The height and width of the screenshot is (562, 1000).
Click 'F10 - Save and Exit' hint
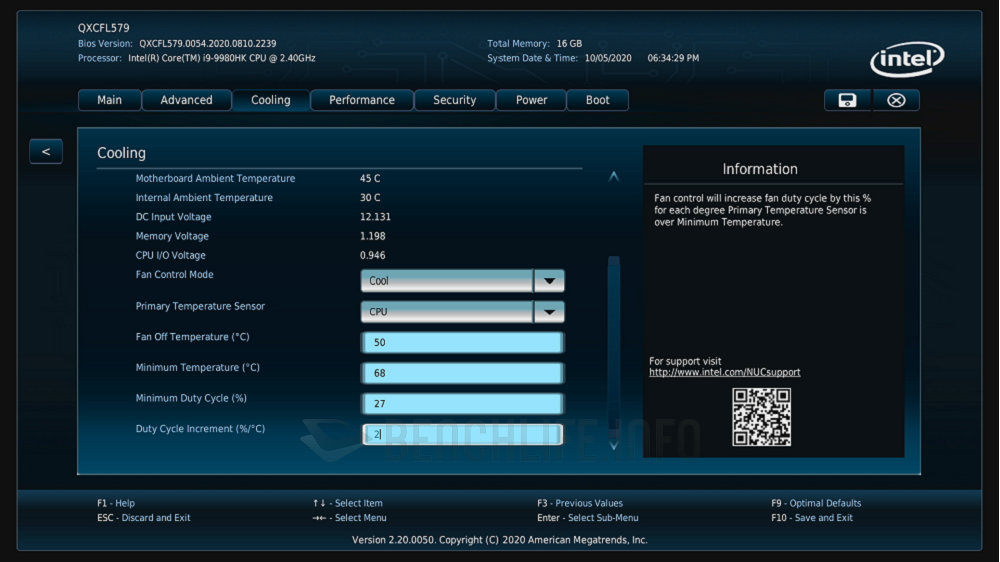click(811, 518)
